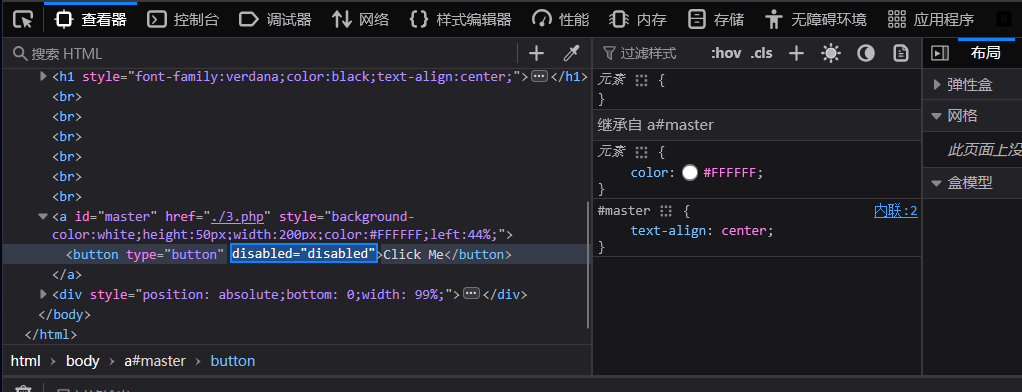Click the create new node plus icon

click(536, 53)
